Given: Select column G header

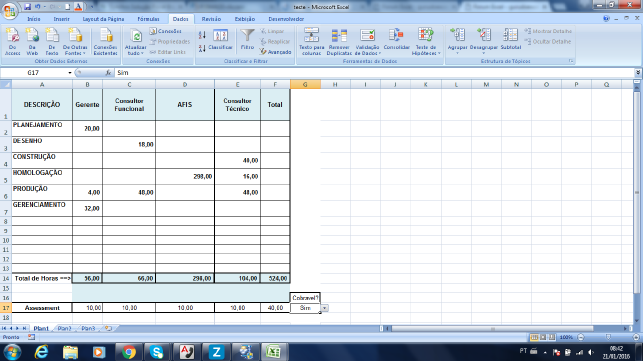Looking at the screenshot, I should point(305,85).
